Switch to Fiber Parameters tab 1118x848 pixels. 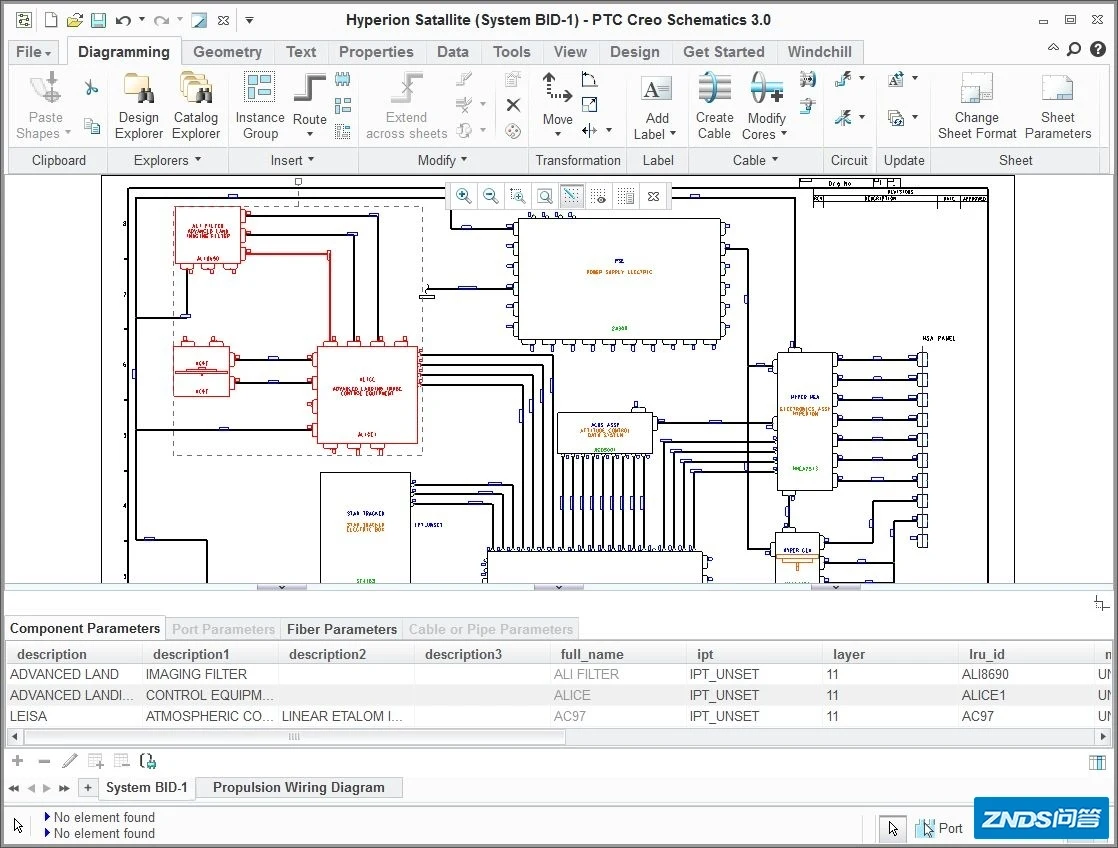tap(342, 629)
